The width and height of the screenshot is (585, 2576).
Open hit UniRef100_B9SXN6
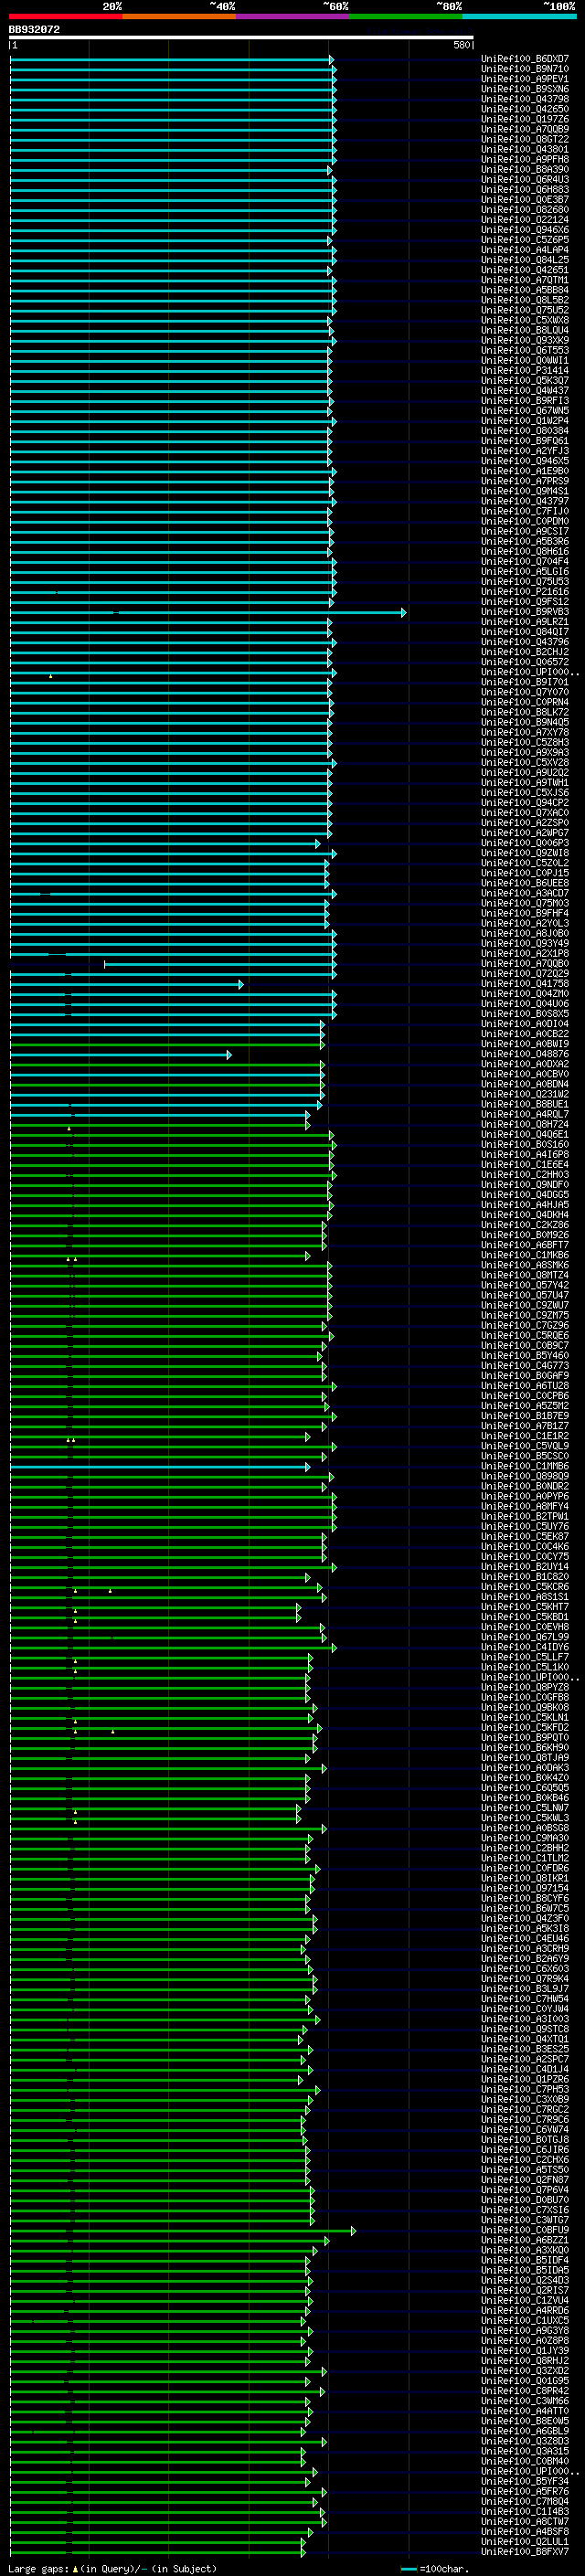[x=525, y=89]
